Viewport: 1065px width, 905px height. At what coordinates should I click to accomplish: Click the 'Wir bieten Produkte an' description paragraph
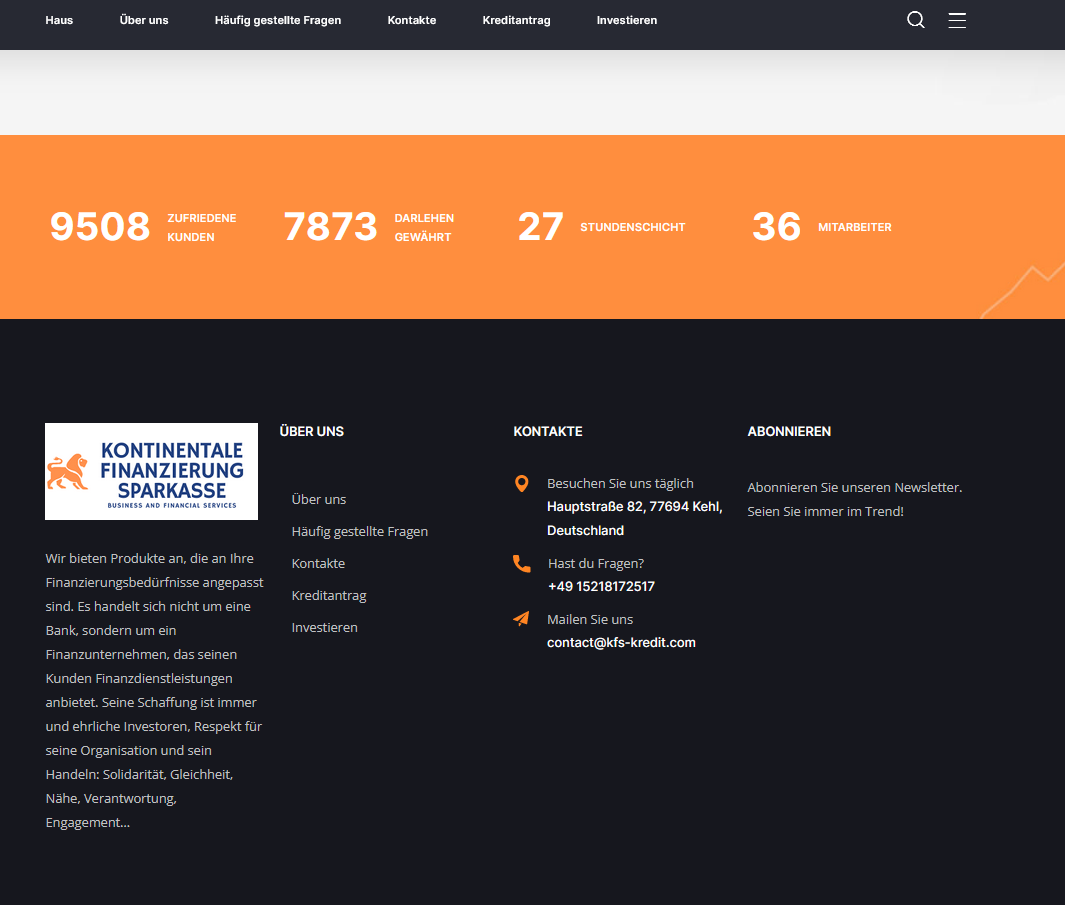pos(154,690)
